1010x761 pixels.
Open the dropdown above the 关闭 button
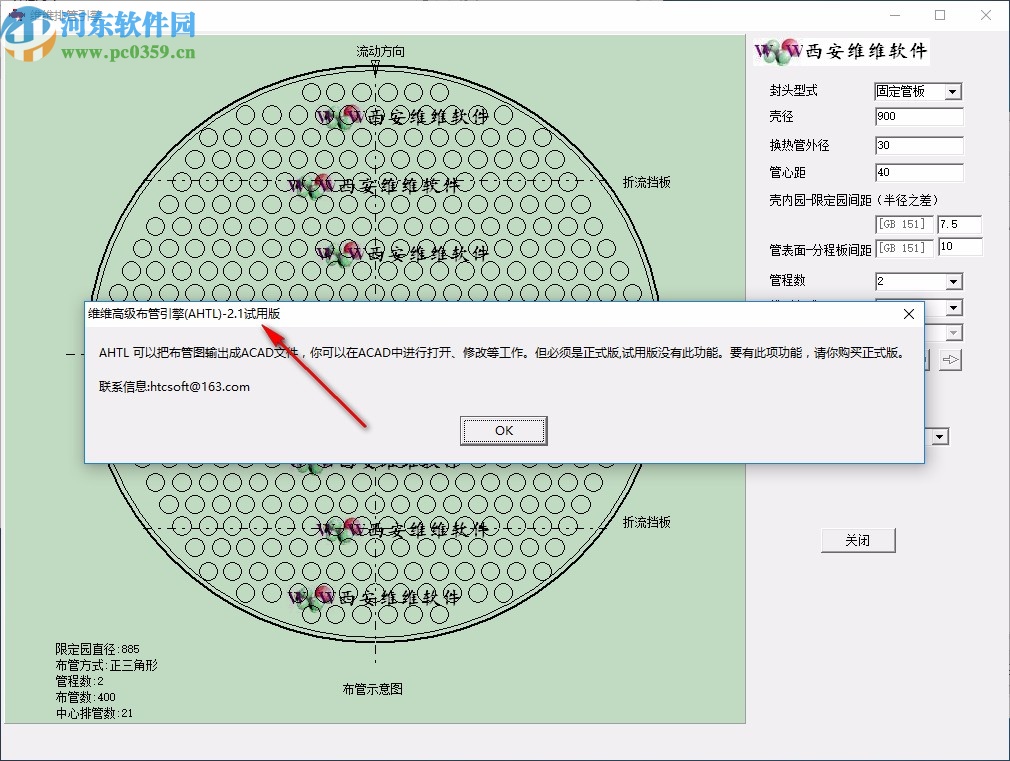[x=940, y=436]
